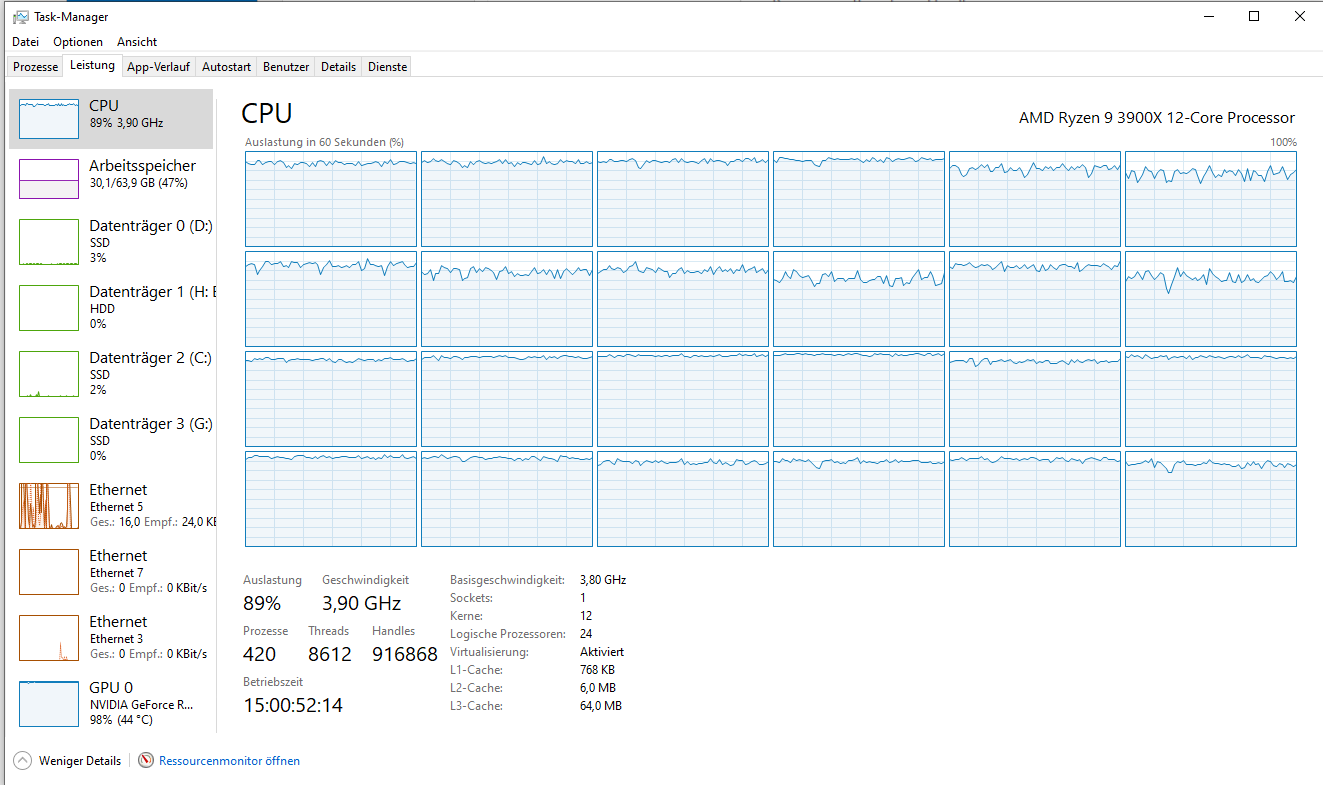Image resolution: width=1323 pixels, height=785 pixels.
Task: Select Datenträger 0 (D:) graph thumbnail
Action: pos(49,242)
